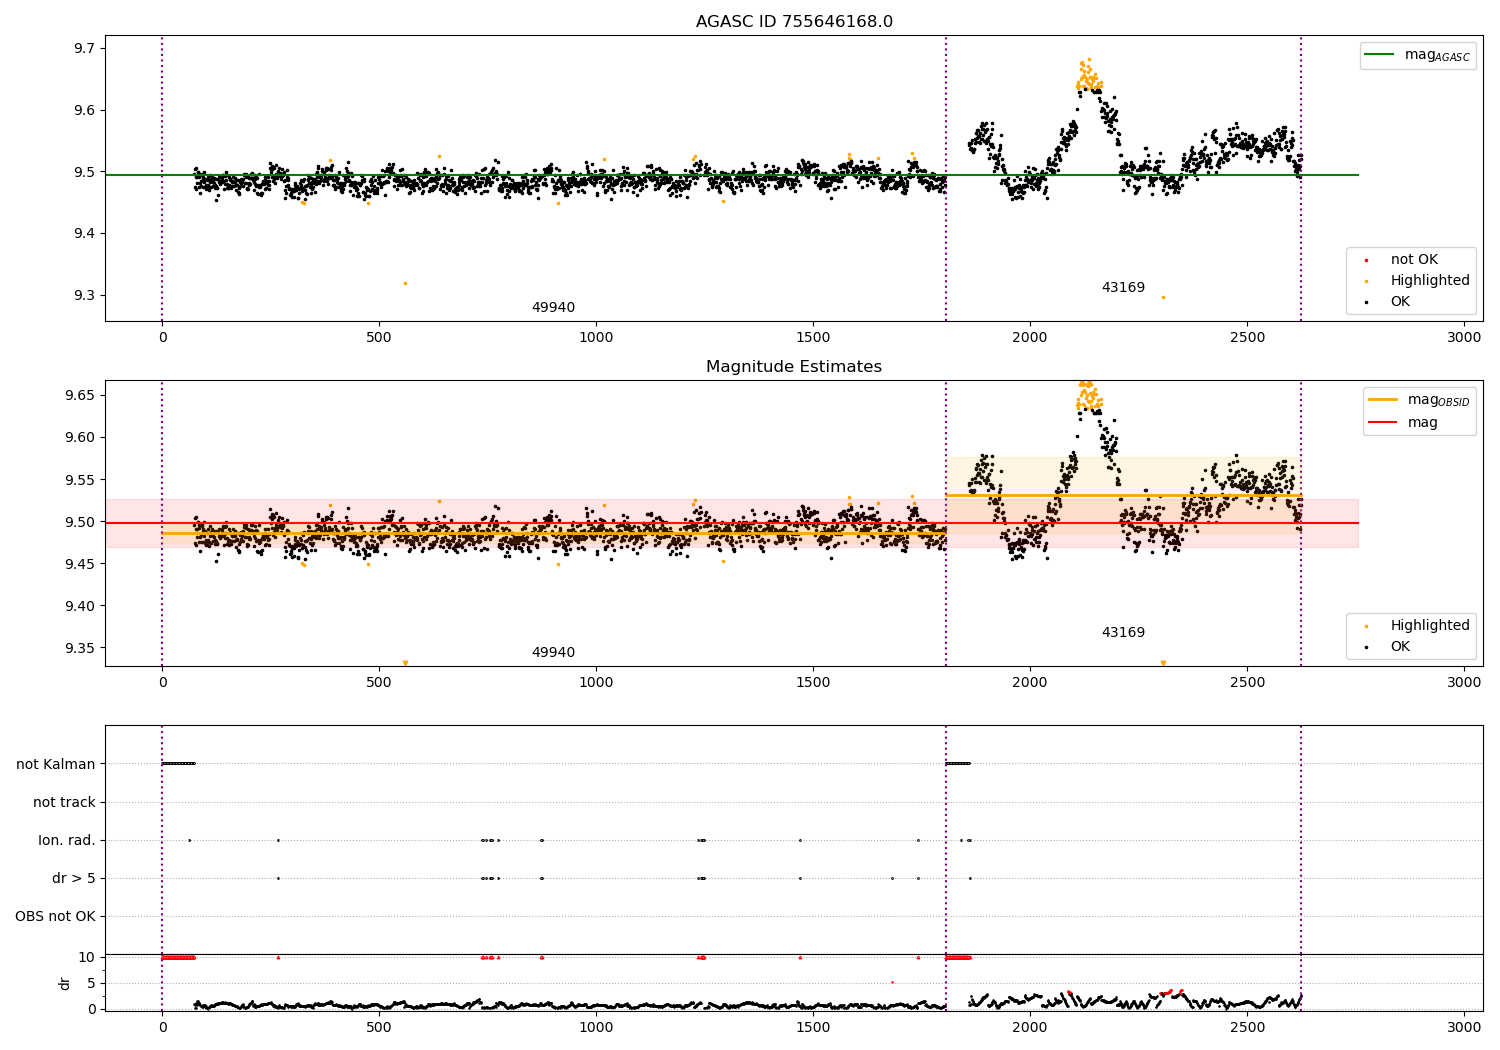Click the 'Magnitude Estimates' plot title
Screen dimensions: 1500x1050
pos(794,367)
